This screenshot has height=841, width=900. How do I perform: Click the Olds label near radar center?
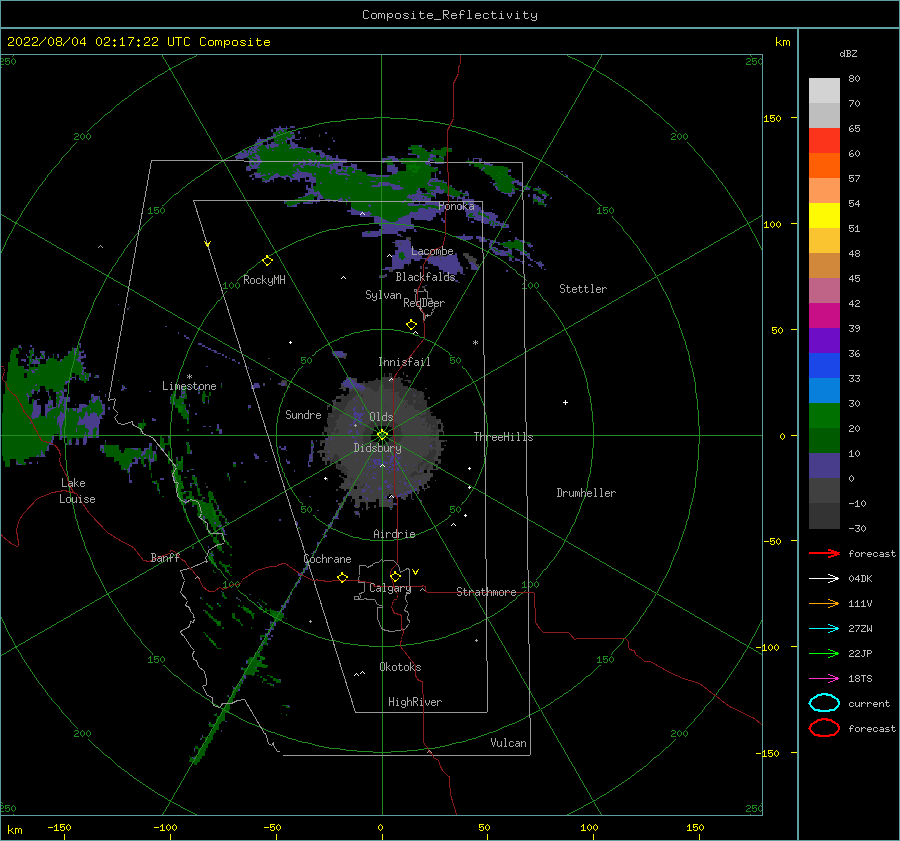pos(381,417)
